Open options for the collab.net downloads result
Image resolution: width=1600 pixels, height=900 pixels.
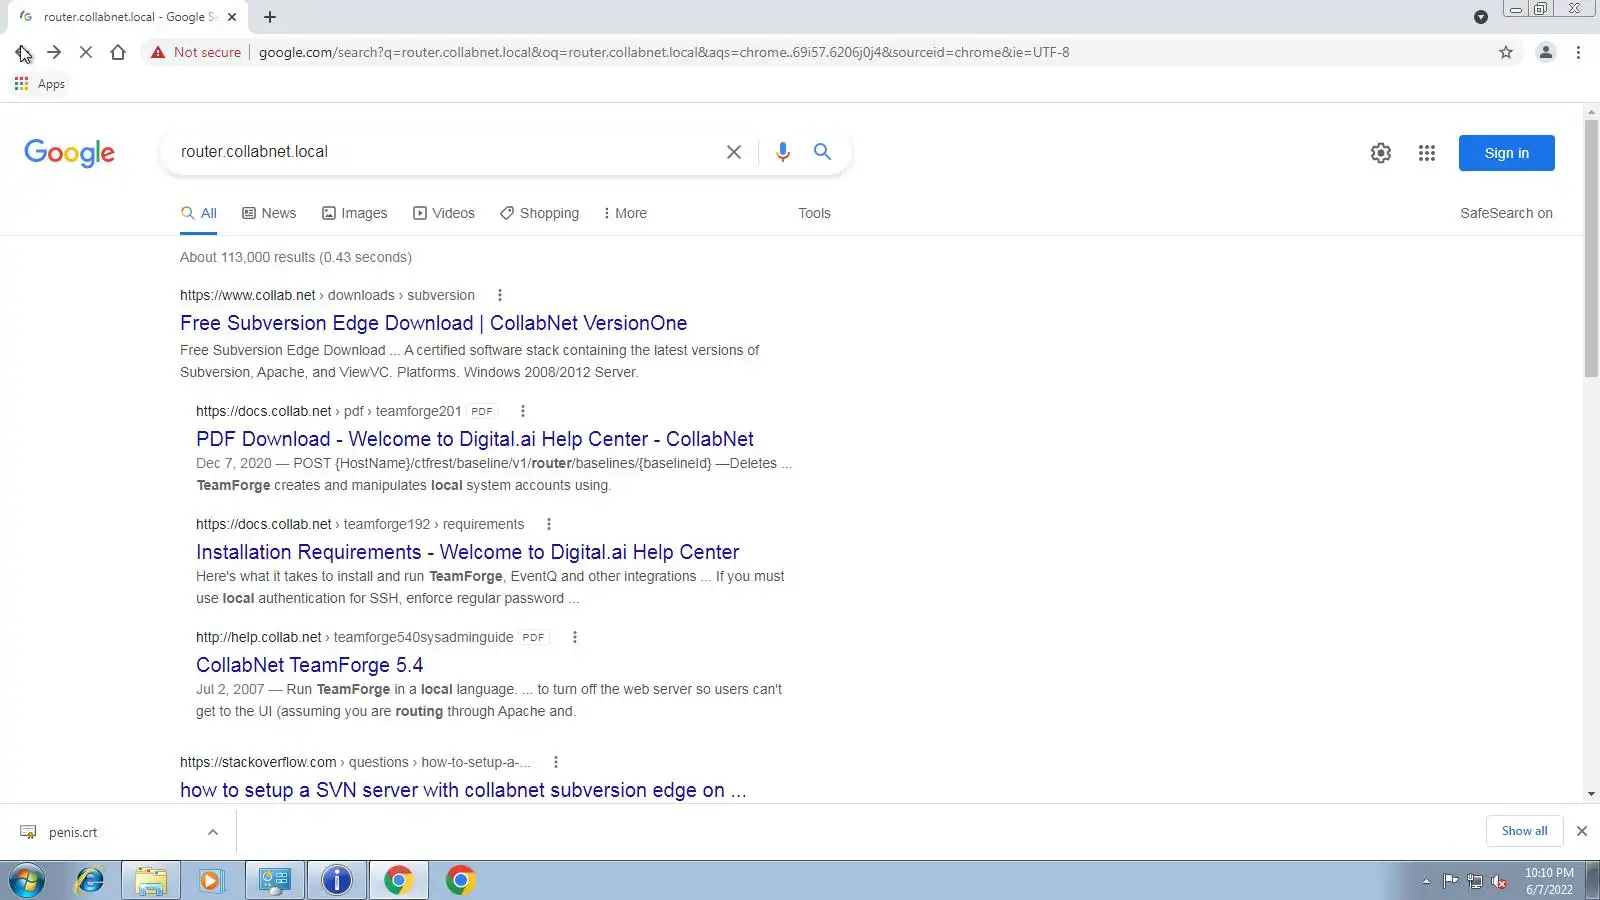(x=500, y=295)
